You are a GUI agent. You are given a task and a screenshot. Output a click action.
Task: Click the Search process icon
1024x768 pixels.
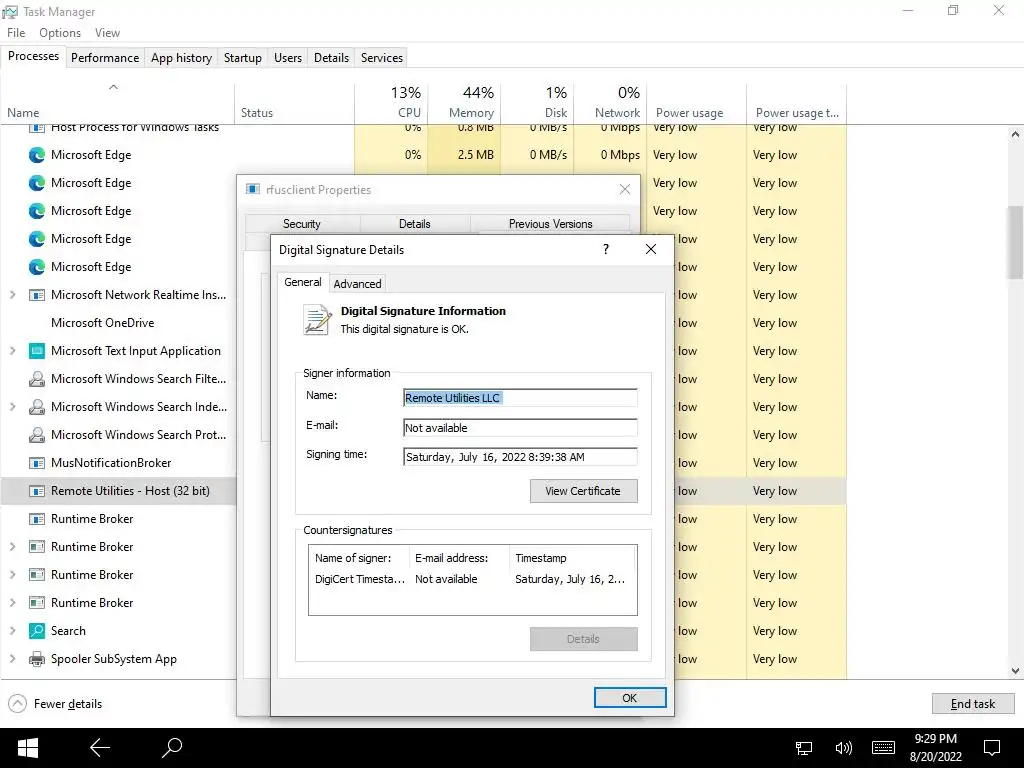click(x=37, y=631)
